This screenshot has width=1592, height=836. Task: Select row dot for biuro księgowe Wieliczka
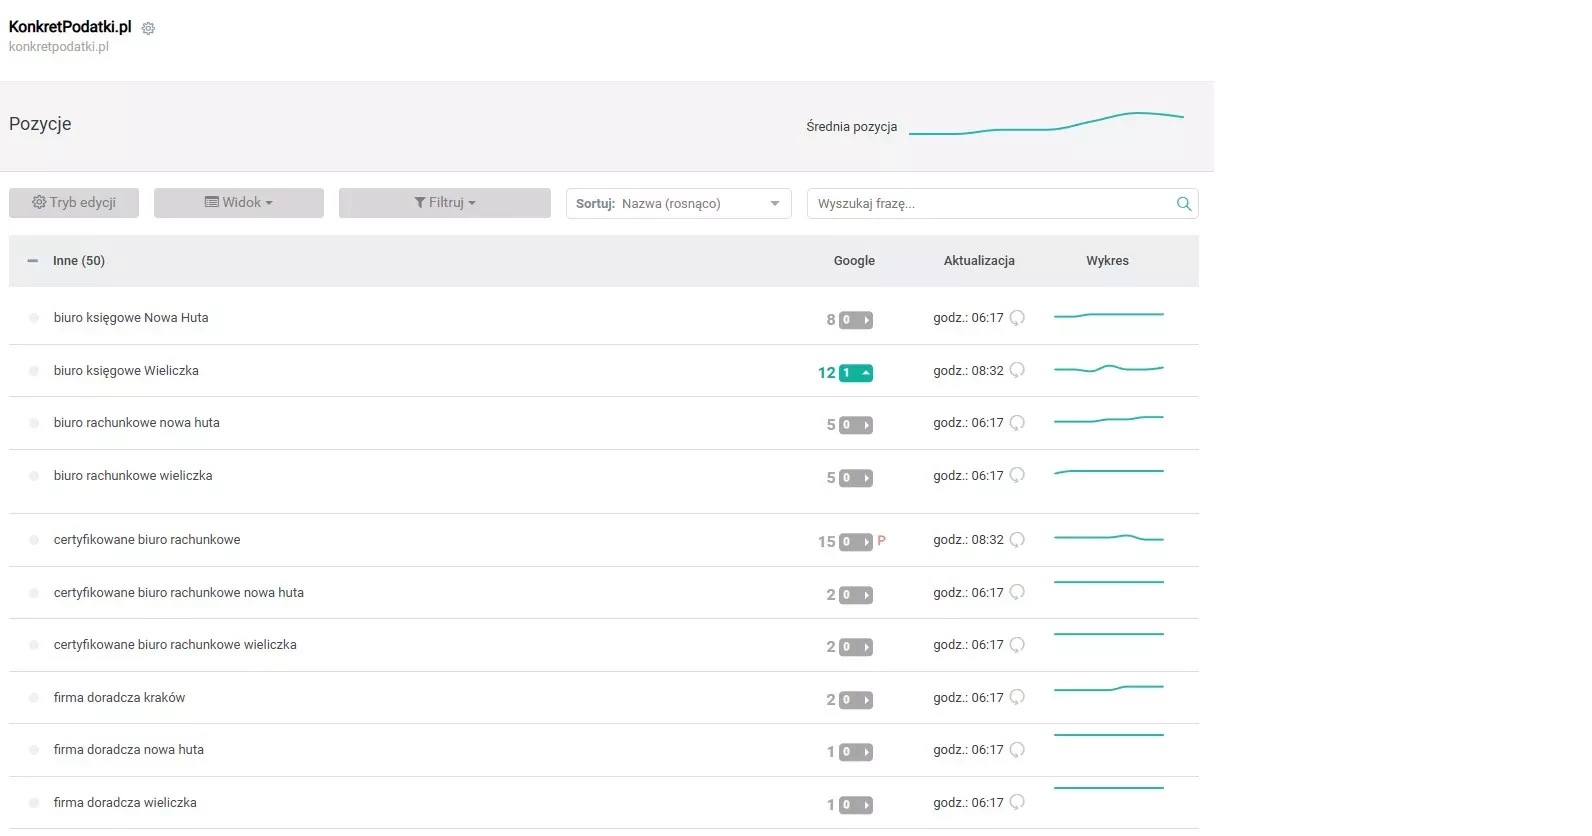click(34, 371)
